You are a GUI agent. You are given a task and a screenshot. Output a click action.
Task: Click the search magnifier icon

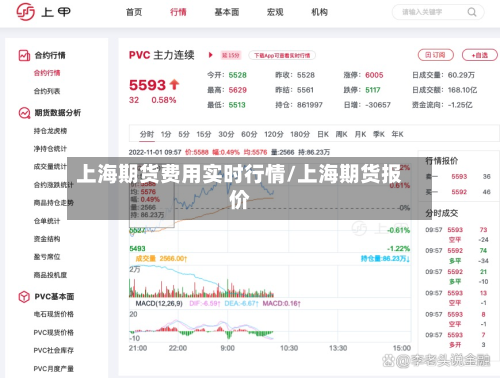472,12
